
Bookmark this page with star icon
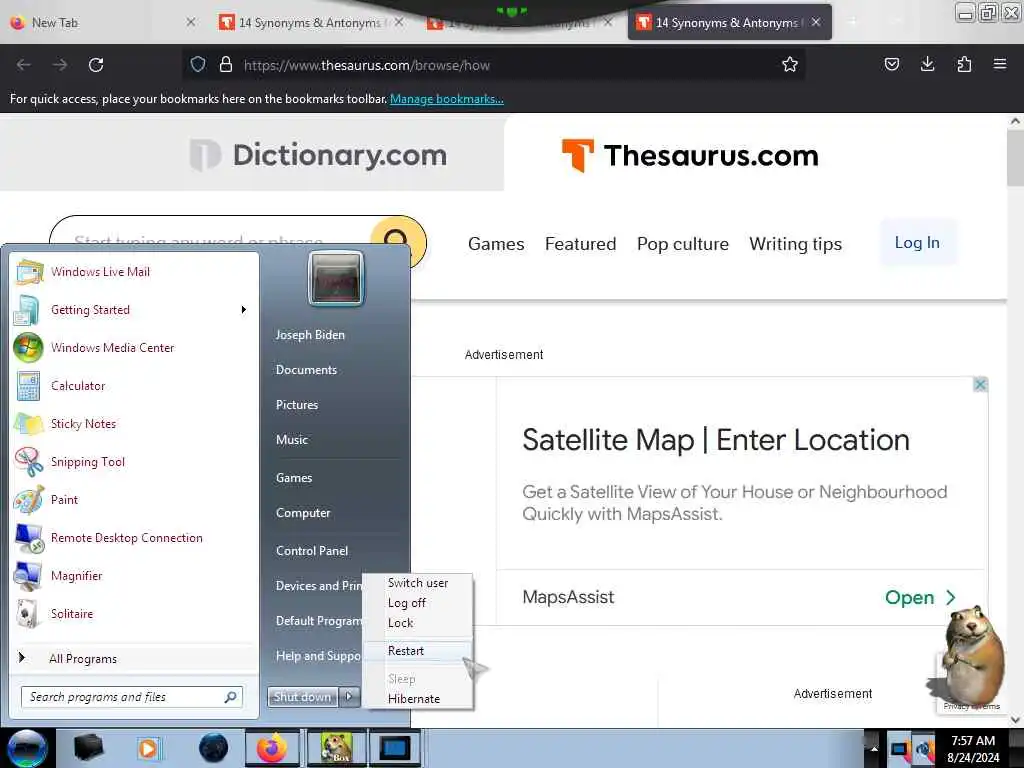790,64
